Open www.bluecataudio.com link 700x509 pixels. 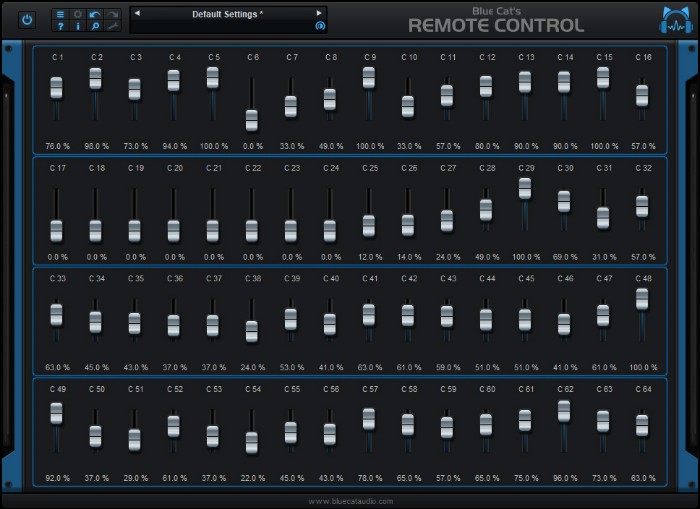(351, 501)
